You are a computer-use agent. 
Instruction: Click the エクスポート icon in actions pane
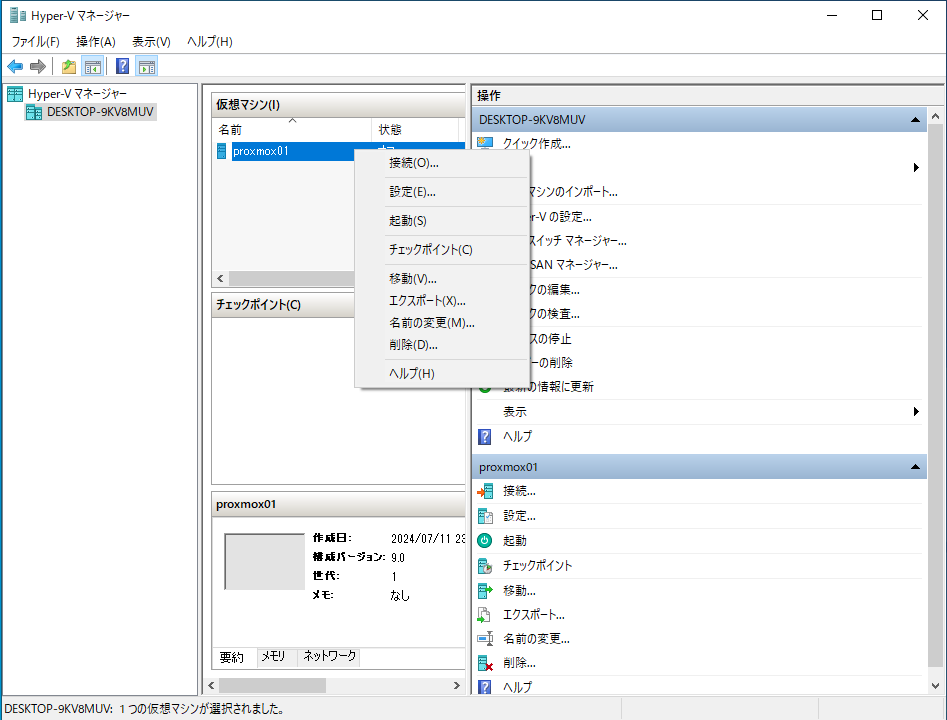click(x=486, y=614)
